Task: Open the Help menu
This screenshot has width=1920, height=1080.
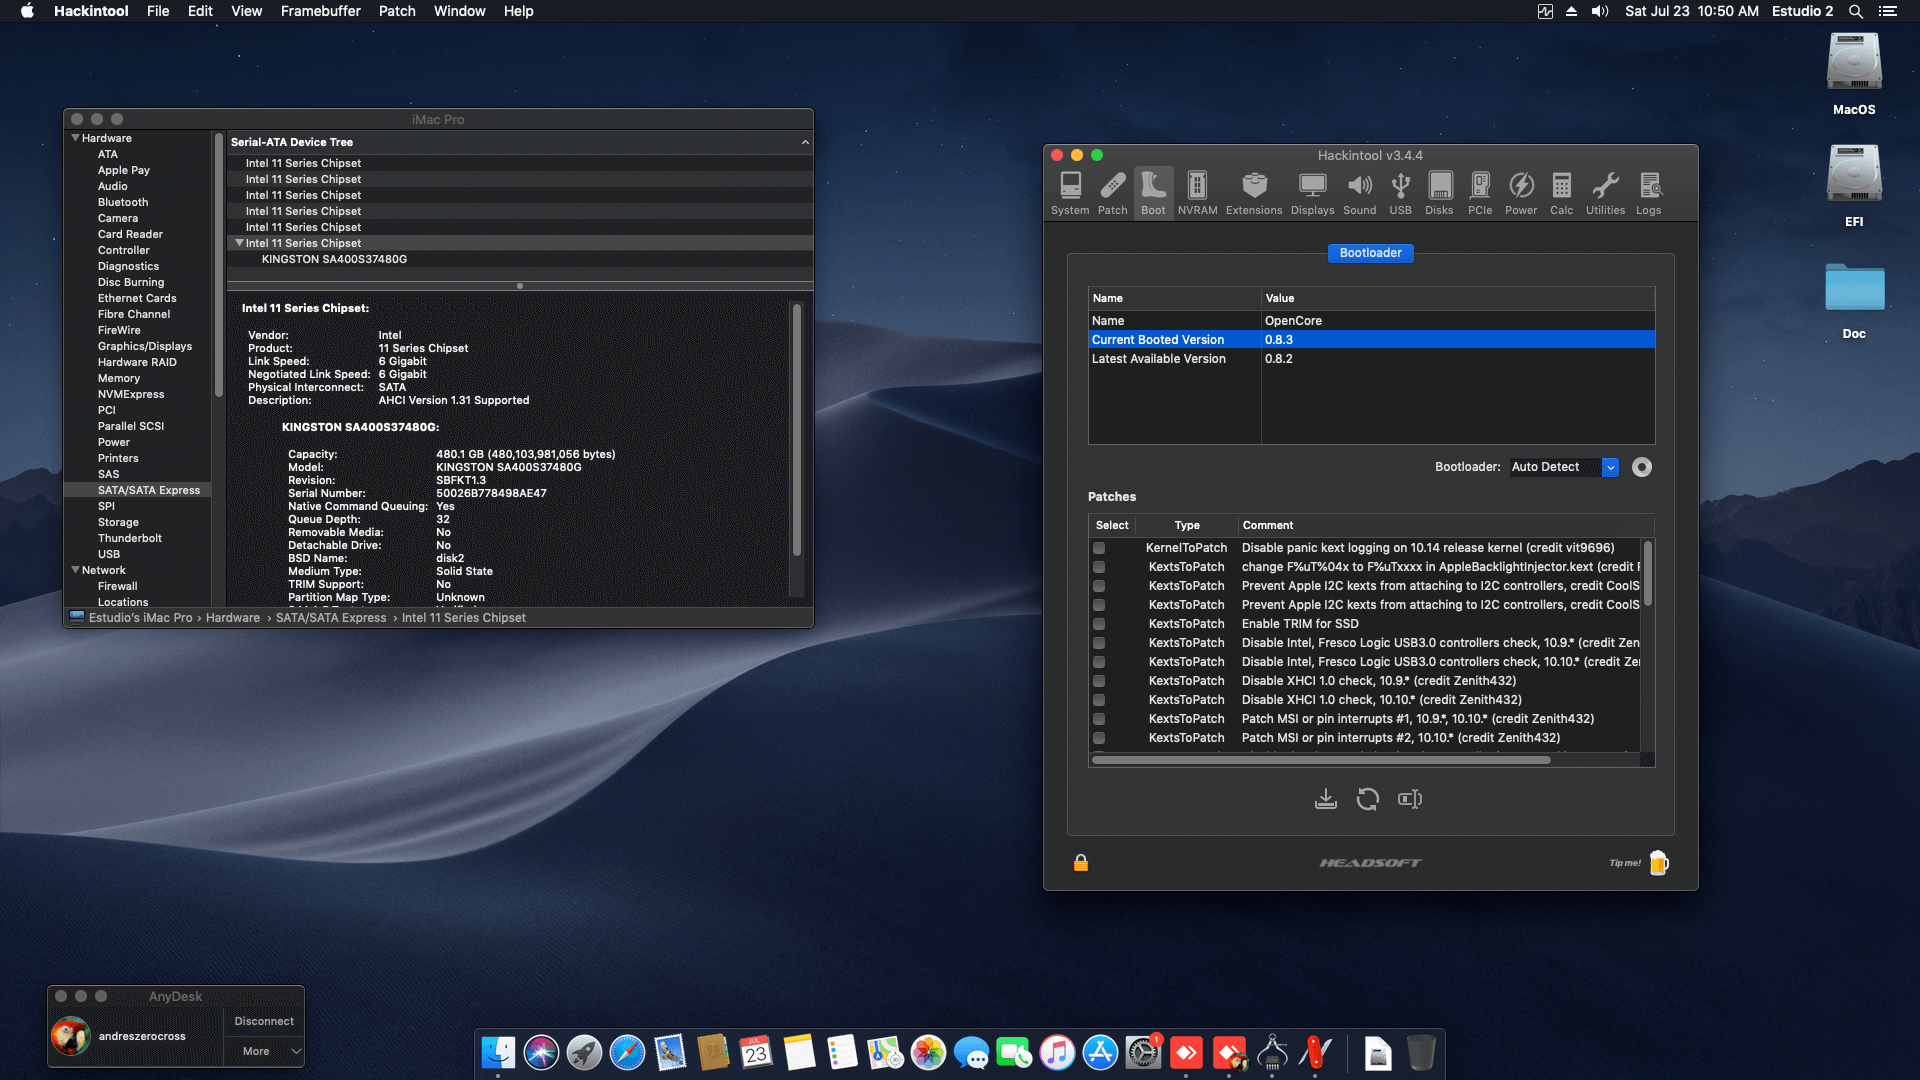Action: 518,11
